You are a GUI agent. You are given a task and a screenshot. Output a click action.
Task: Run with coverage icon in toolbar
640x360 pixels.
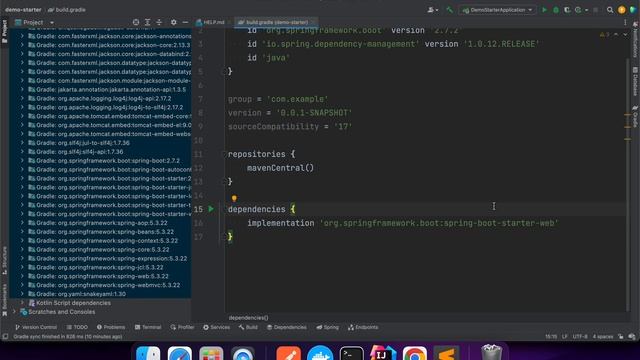567,10
